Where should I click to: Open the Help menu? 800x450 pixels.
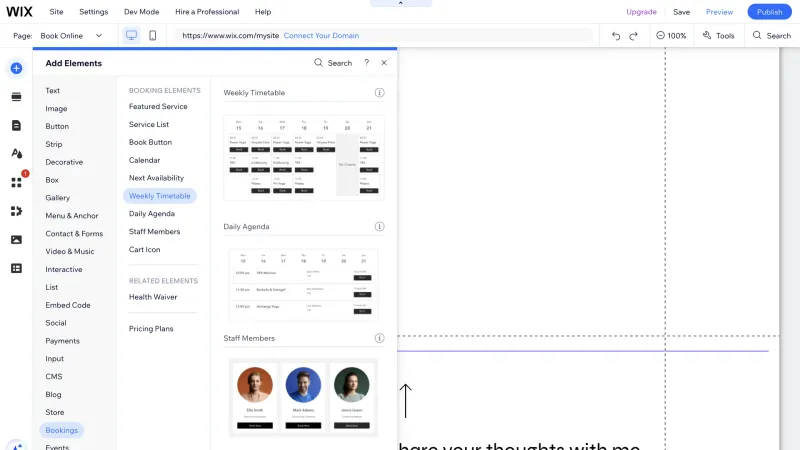click(263, 12)
